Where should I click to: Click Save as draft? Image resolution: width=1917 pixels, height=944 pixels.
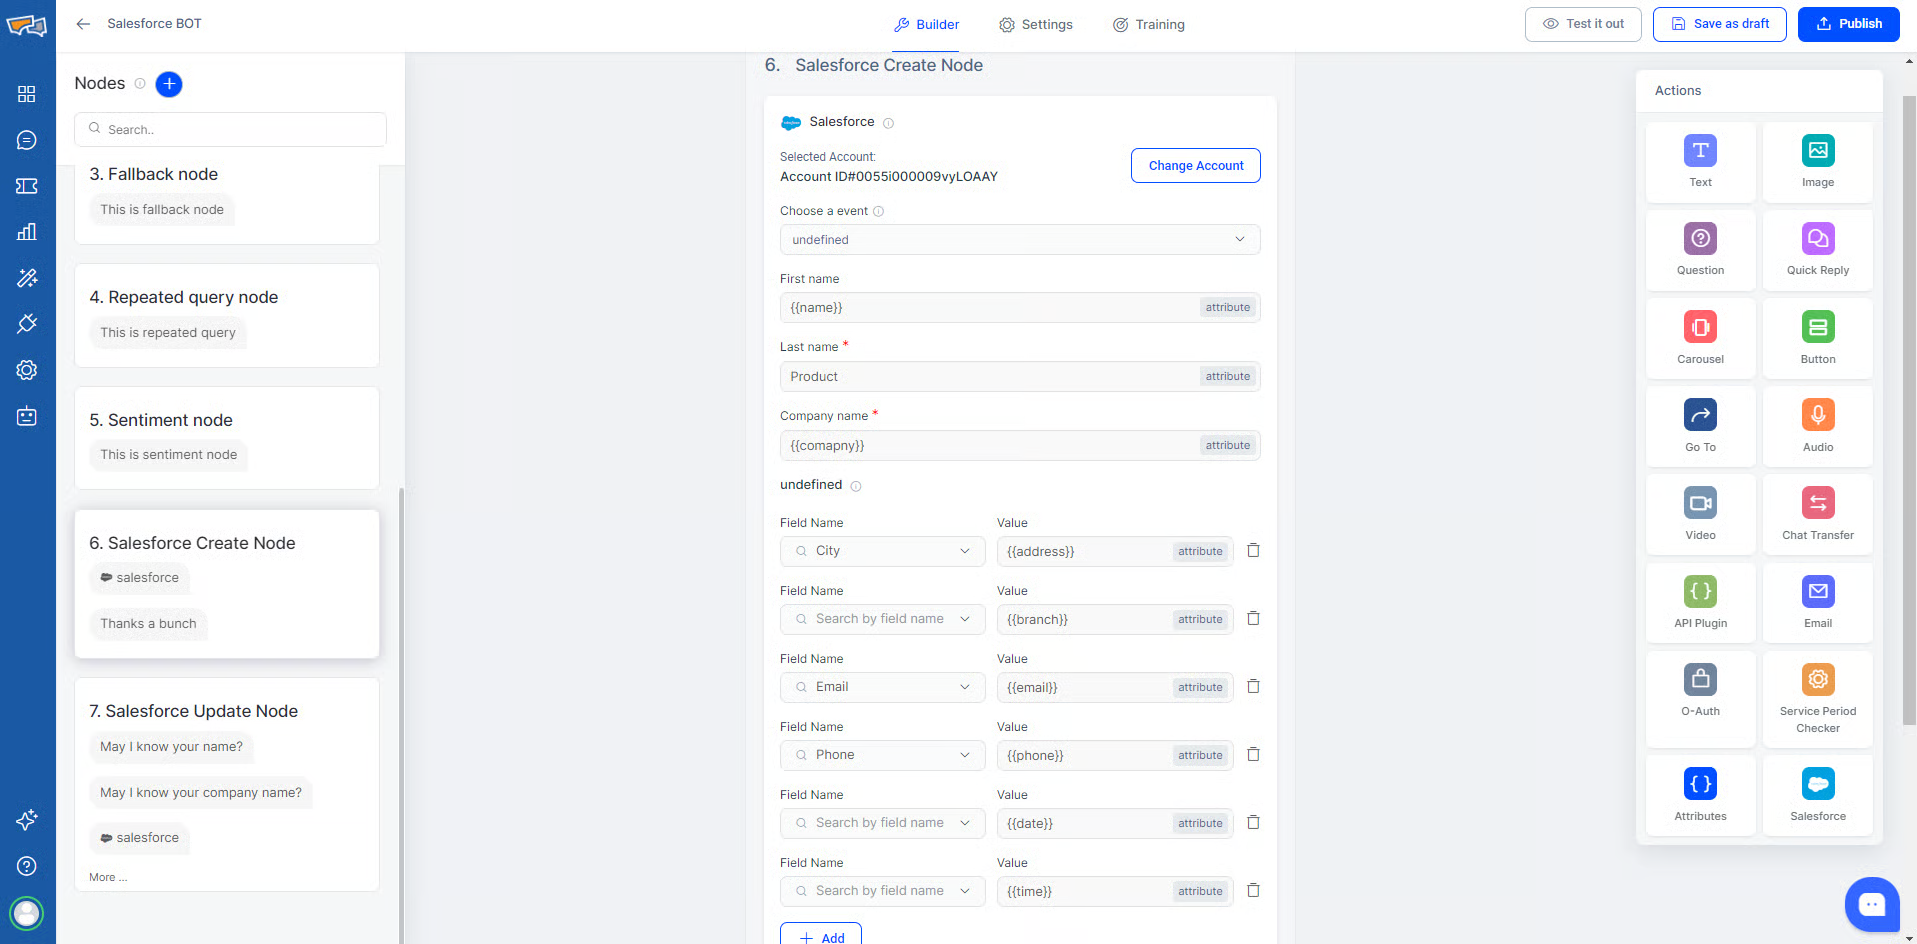coord(1719,24)
